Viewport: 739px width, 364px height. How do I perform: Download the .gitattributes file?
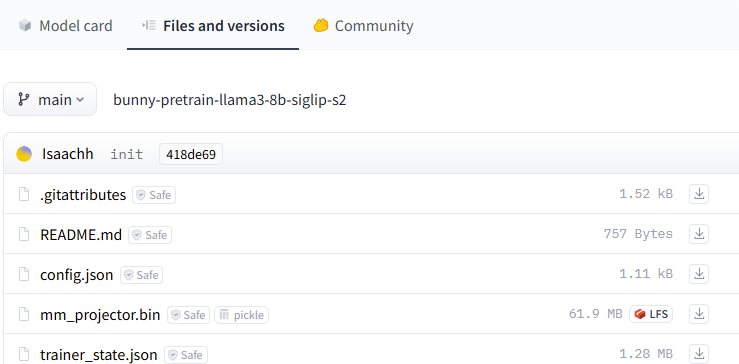[699, 194]
